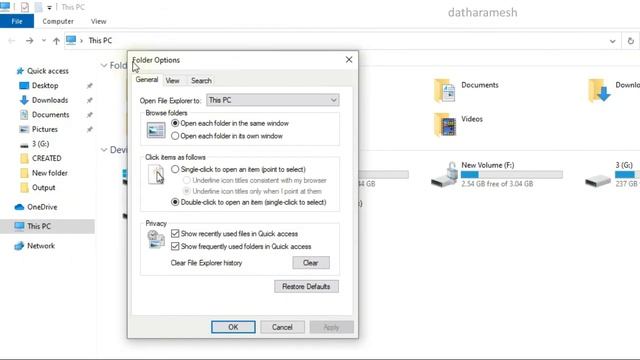Click the OneDrive cloud icon
The width and height of the screenshot is (640, 360).
click(19, 207)
